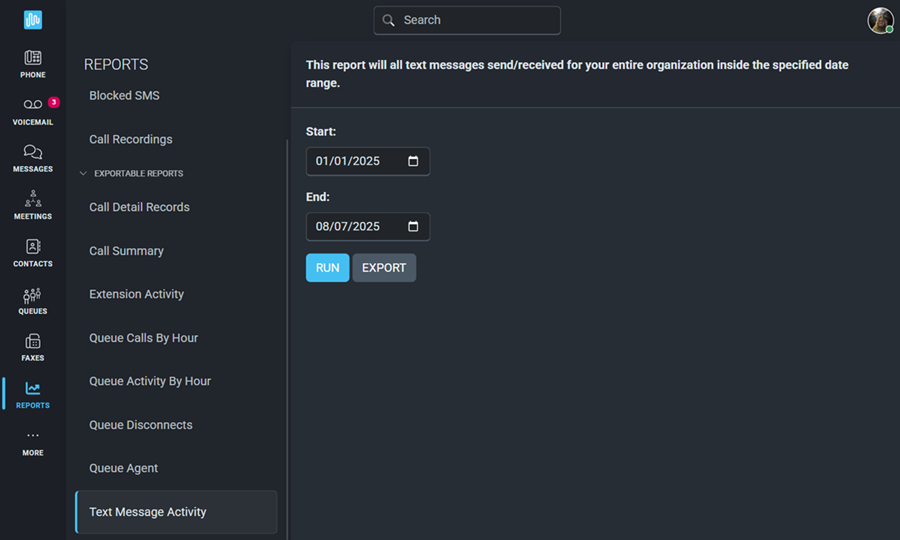Select the Call Detail Records report
This screenshot has width=900, height=540.
(139, 207)
